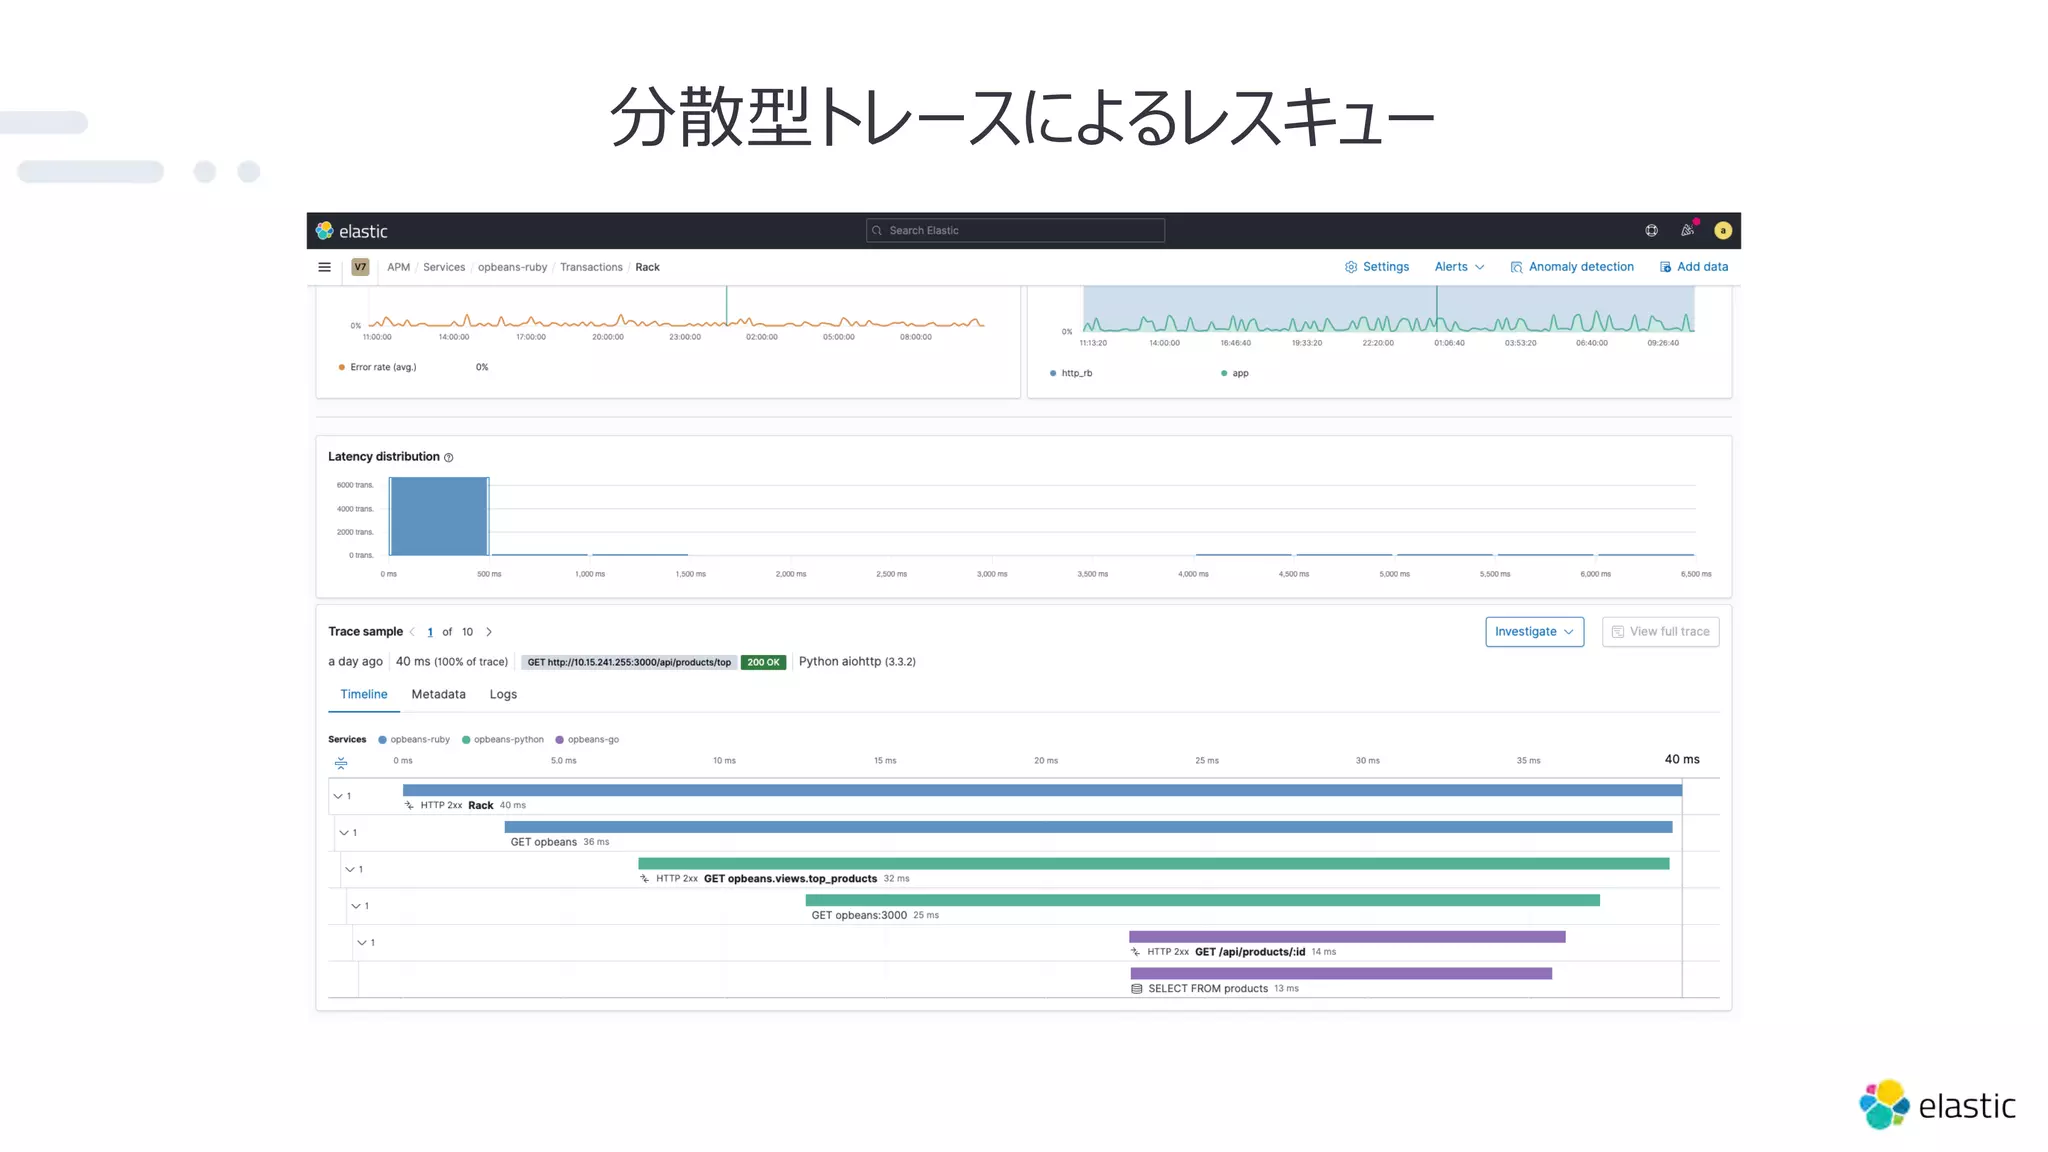
Task: Open the help menu icon
Action: (1651, 231)
